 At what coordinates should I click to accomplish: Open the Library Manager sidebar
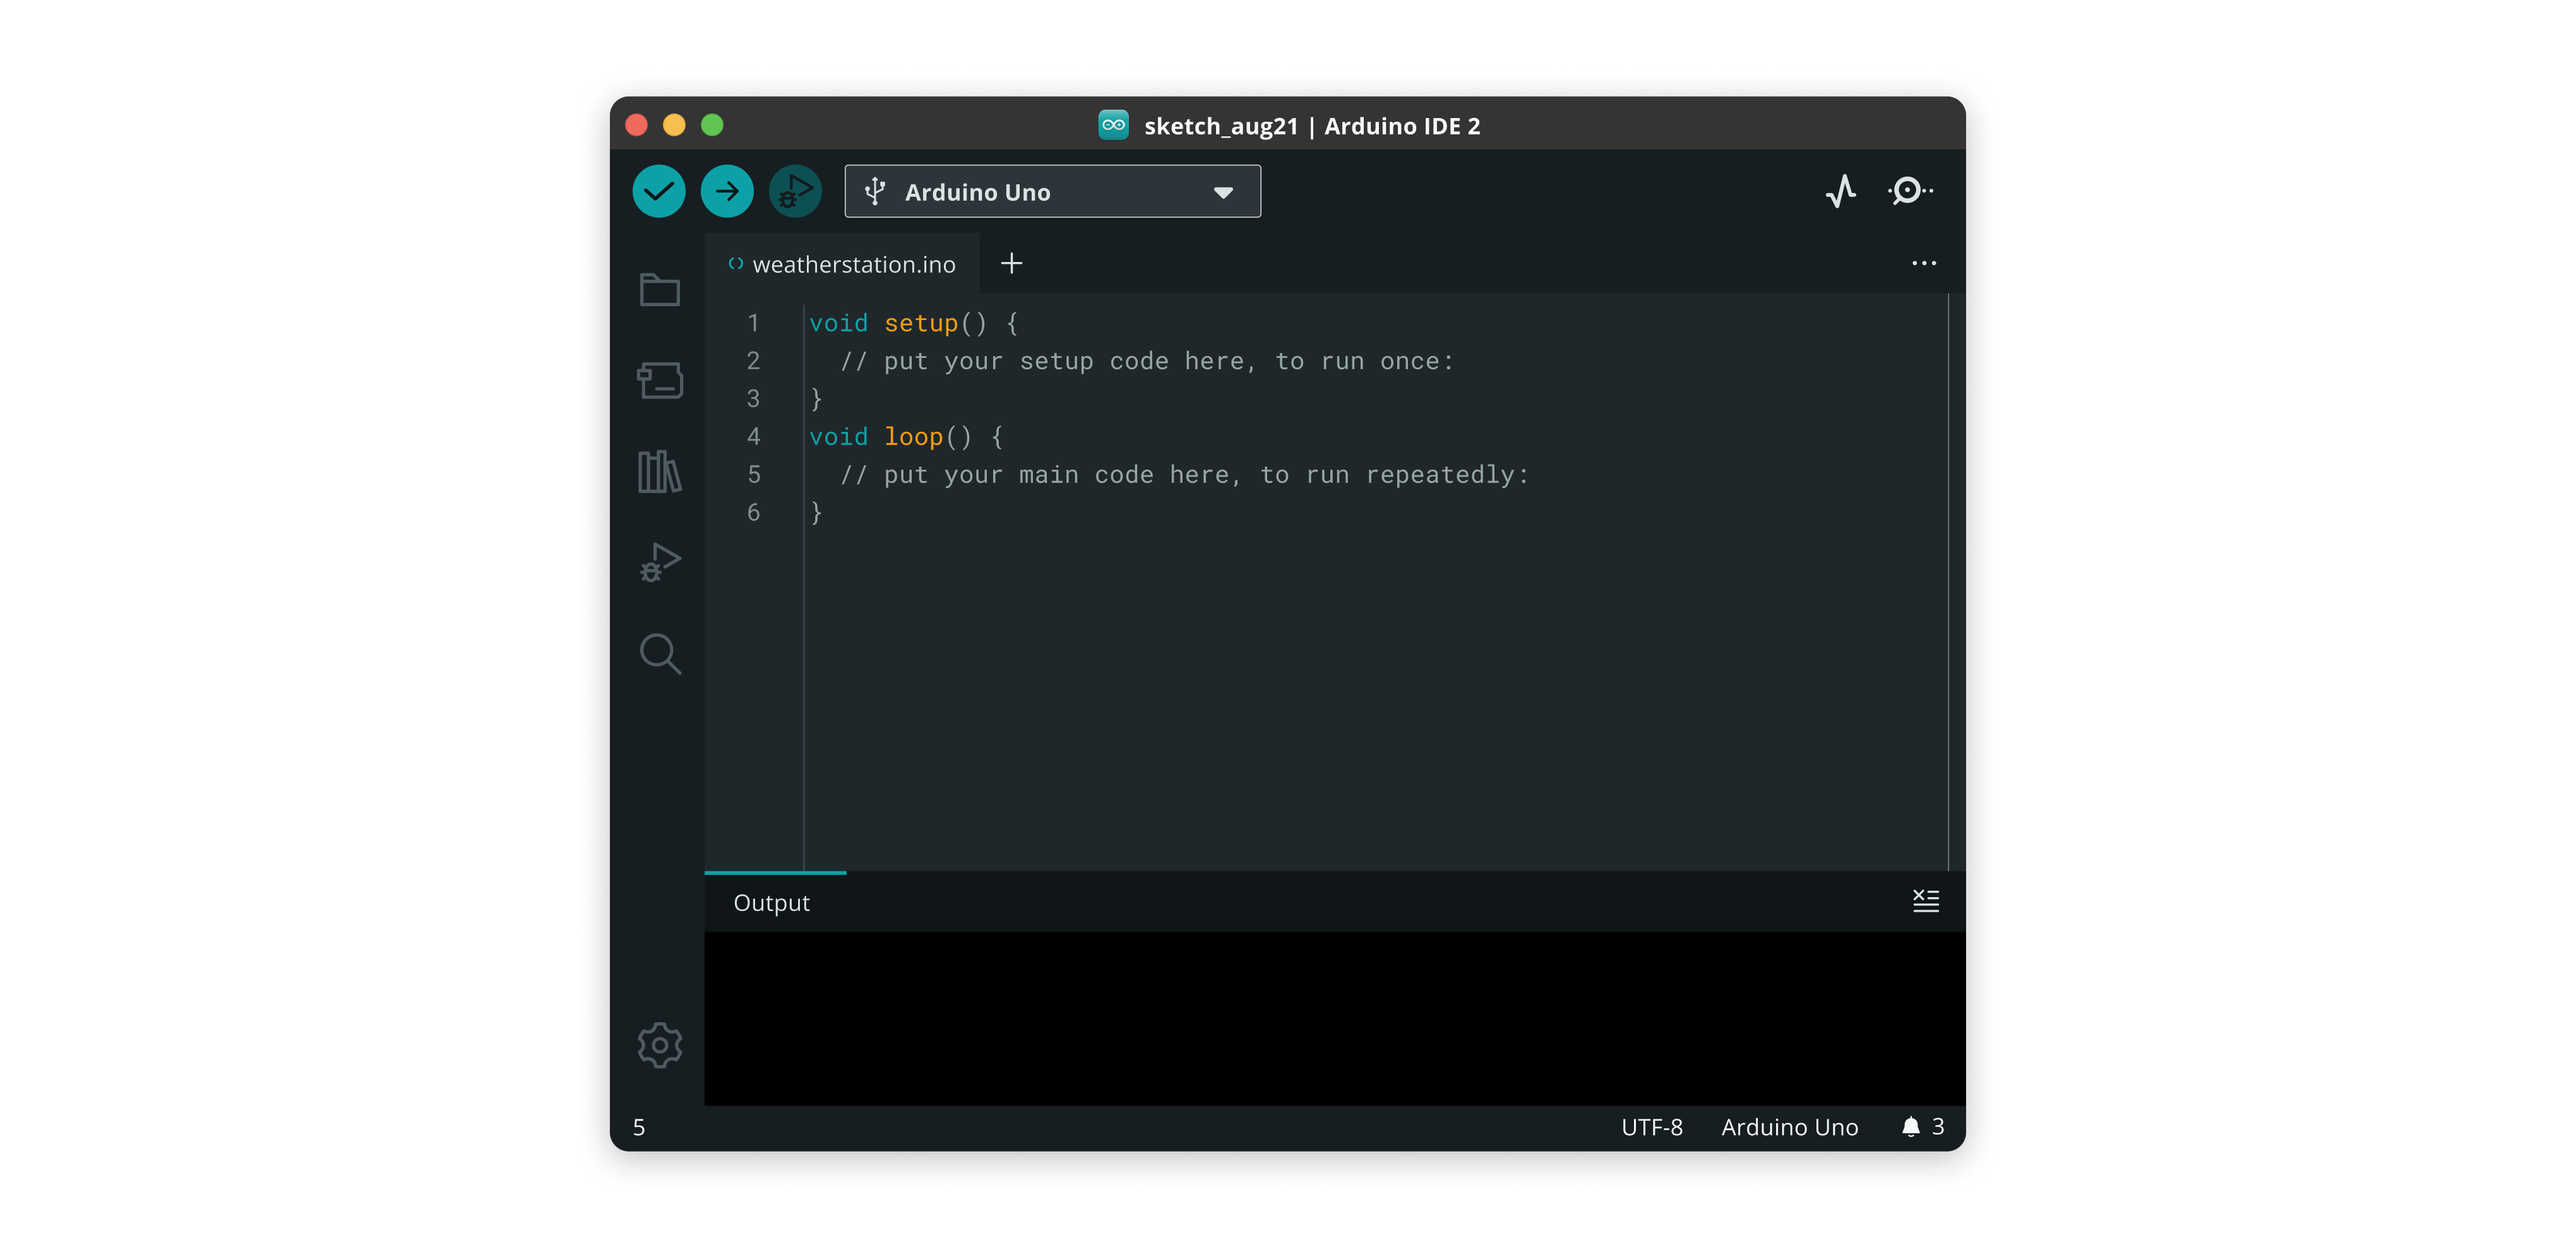pyautogui.click(x=660, y=471)
